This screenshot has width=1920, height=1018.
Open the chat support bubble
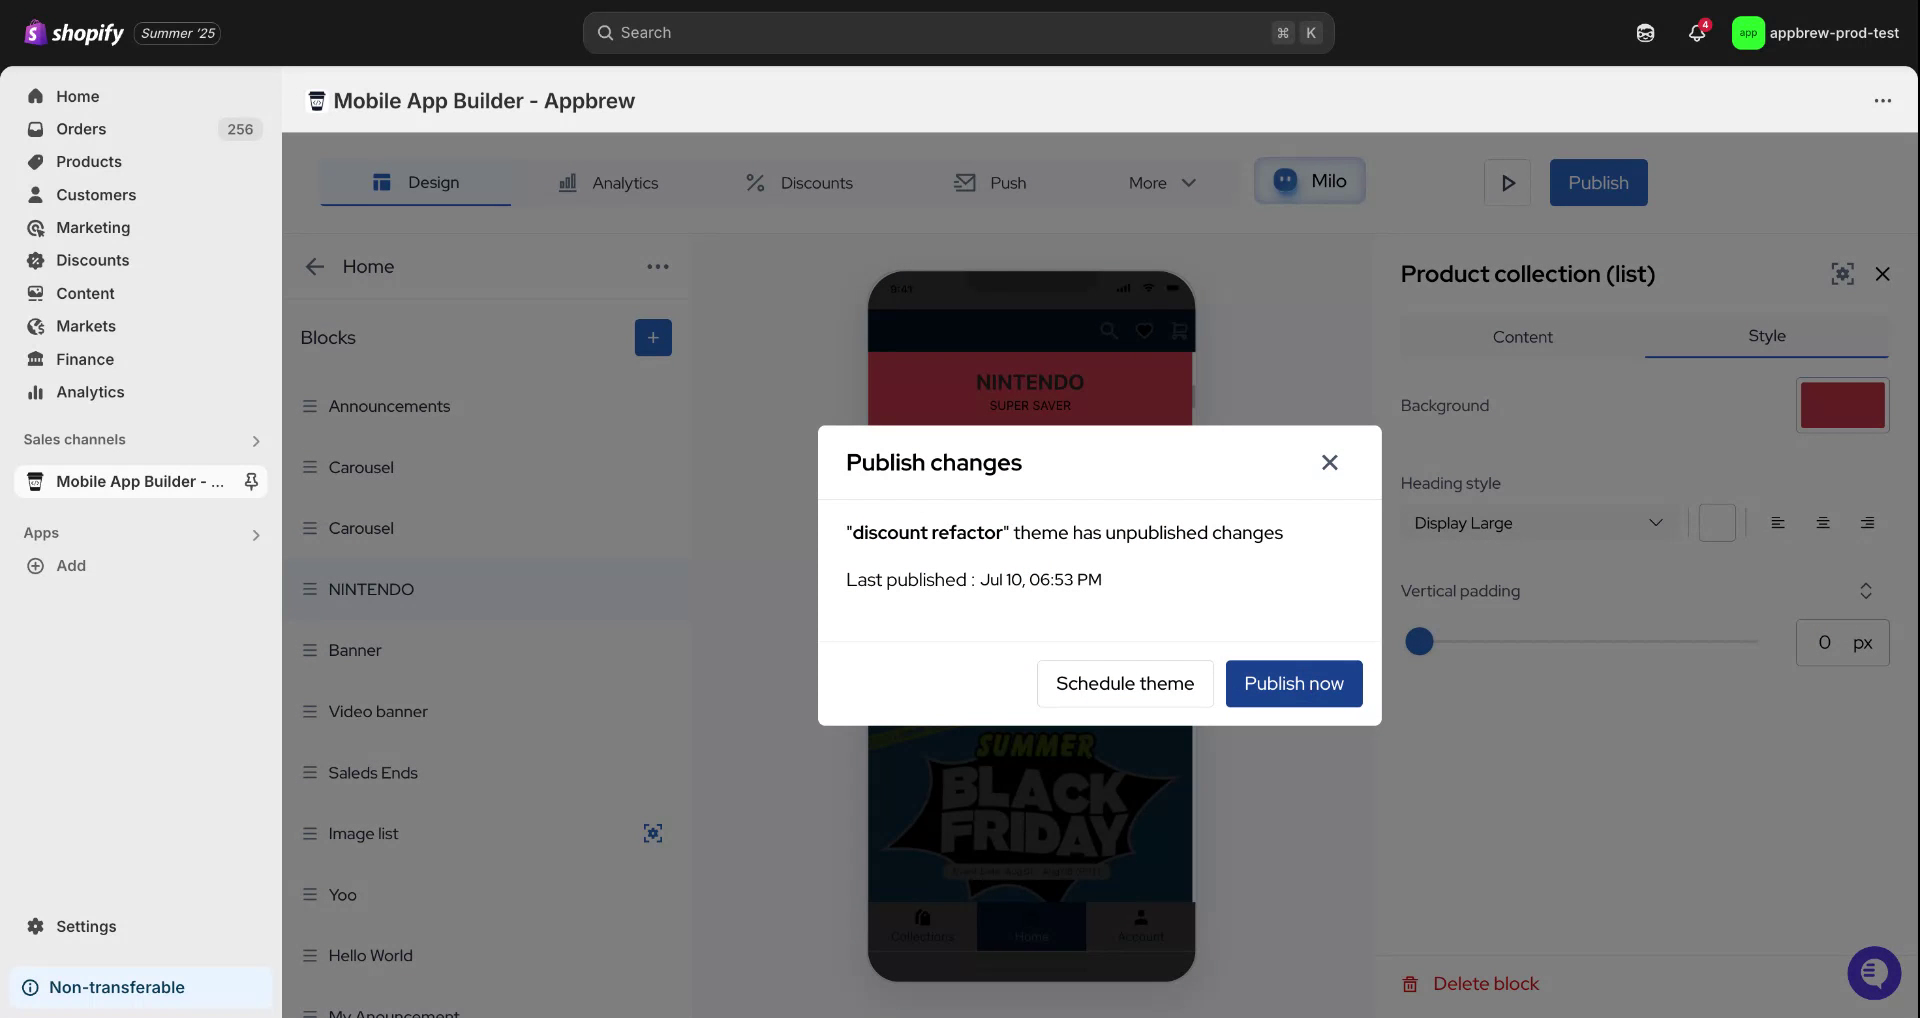[1873, 972]
